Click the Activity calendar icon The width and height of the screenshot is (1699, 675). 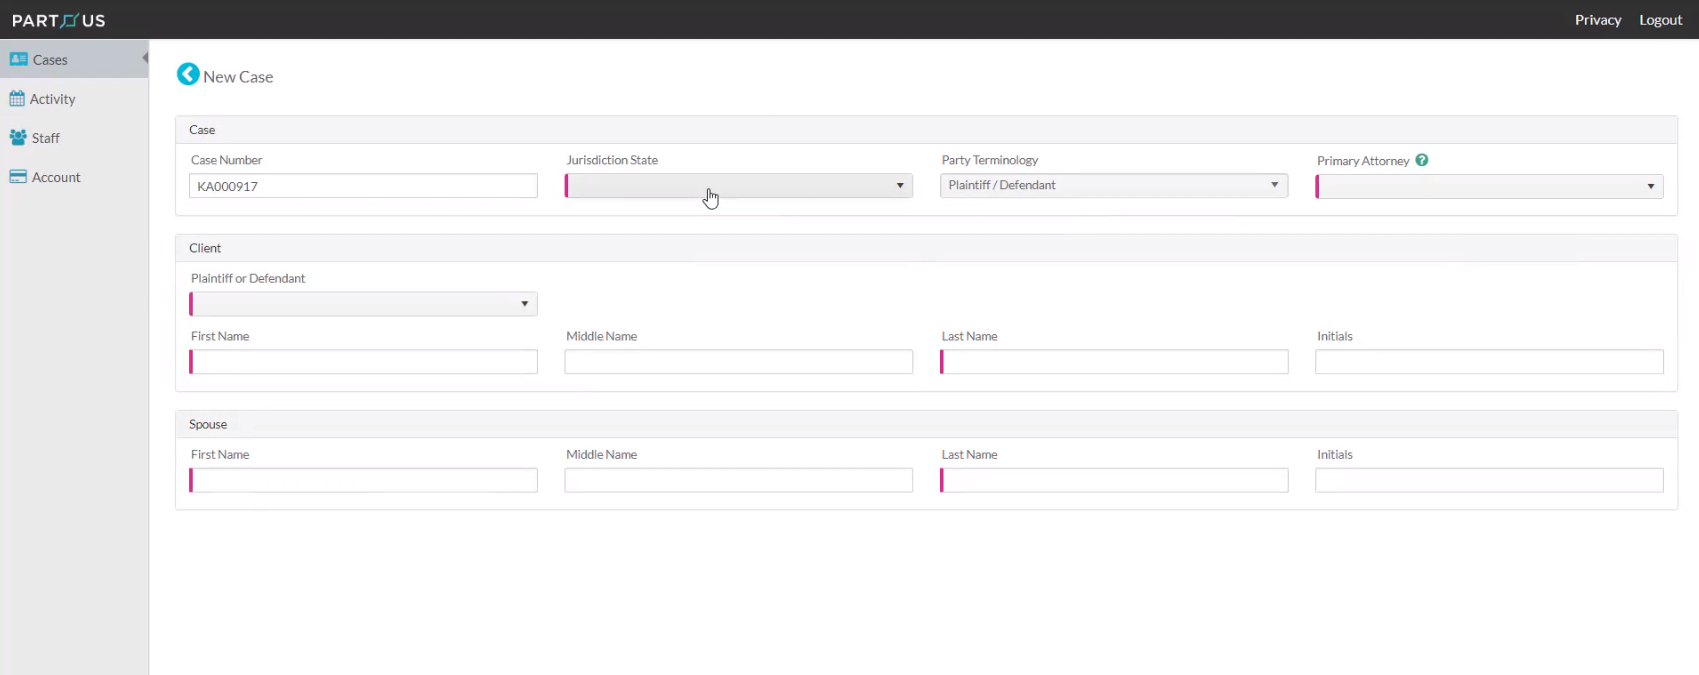tap(17, 98)
